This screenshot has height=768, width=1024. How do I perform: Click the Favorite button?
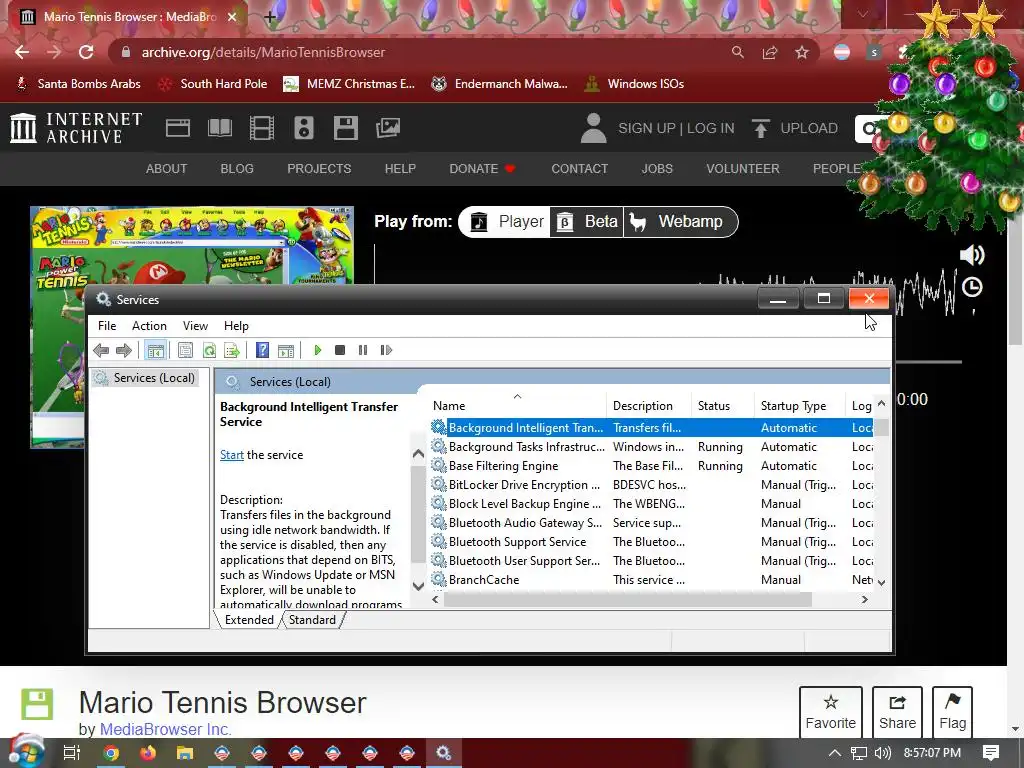(831, 712)
